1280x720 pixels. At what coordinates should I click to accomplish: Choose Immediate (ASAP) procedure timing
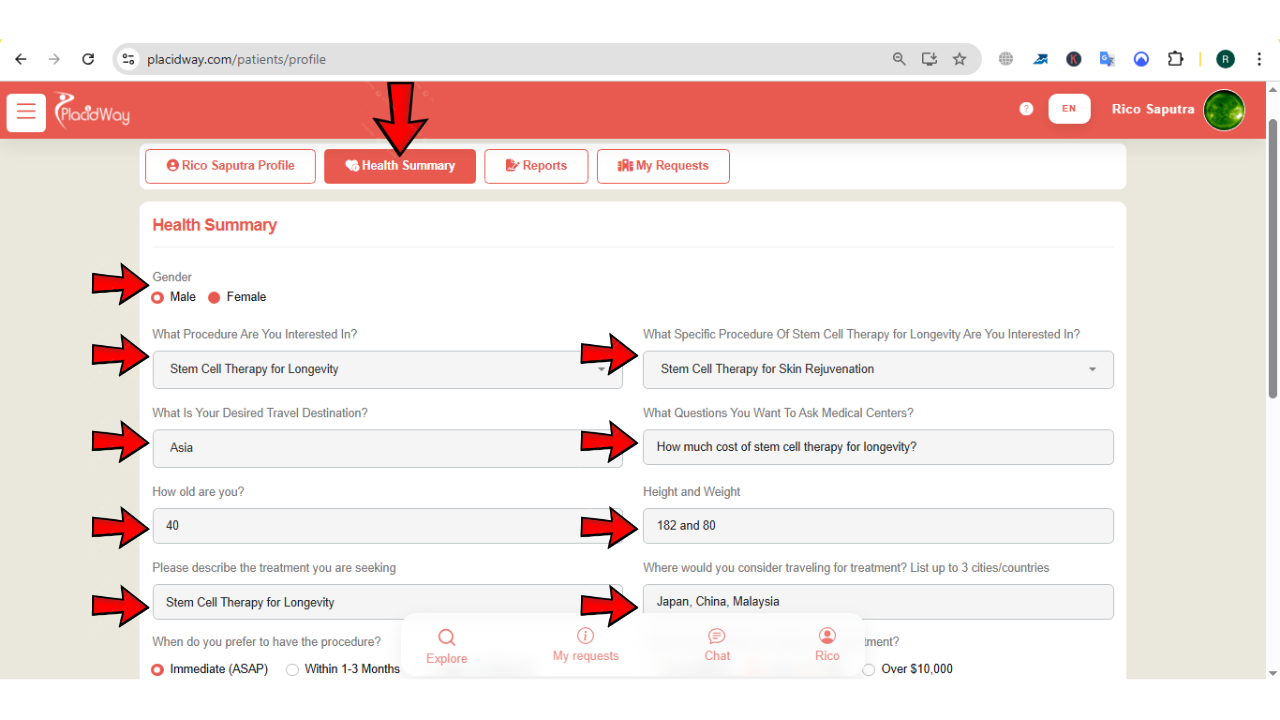click(x=158, y=669)
